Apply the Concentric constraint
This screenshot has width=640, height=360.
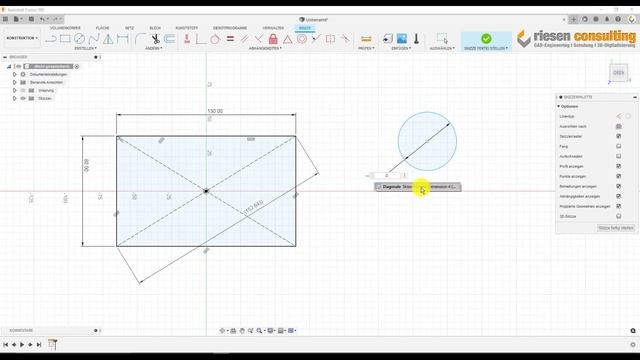pos(302,39)
